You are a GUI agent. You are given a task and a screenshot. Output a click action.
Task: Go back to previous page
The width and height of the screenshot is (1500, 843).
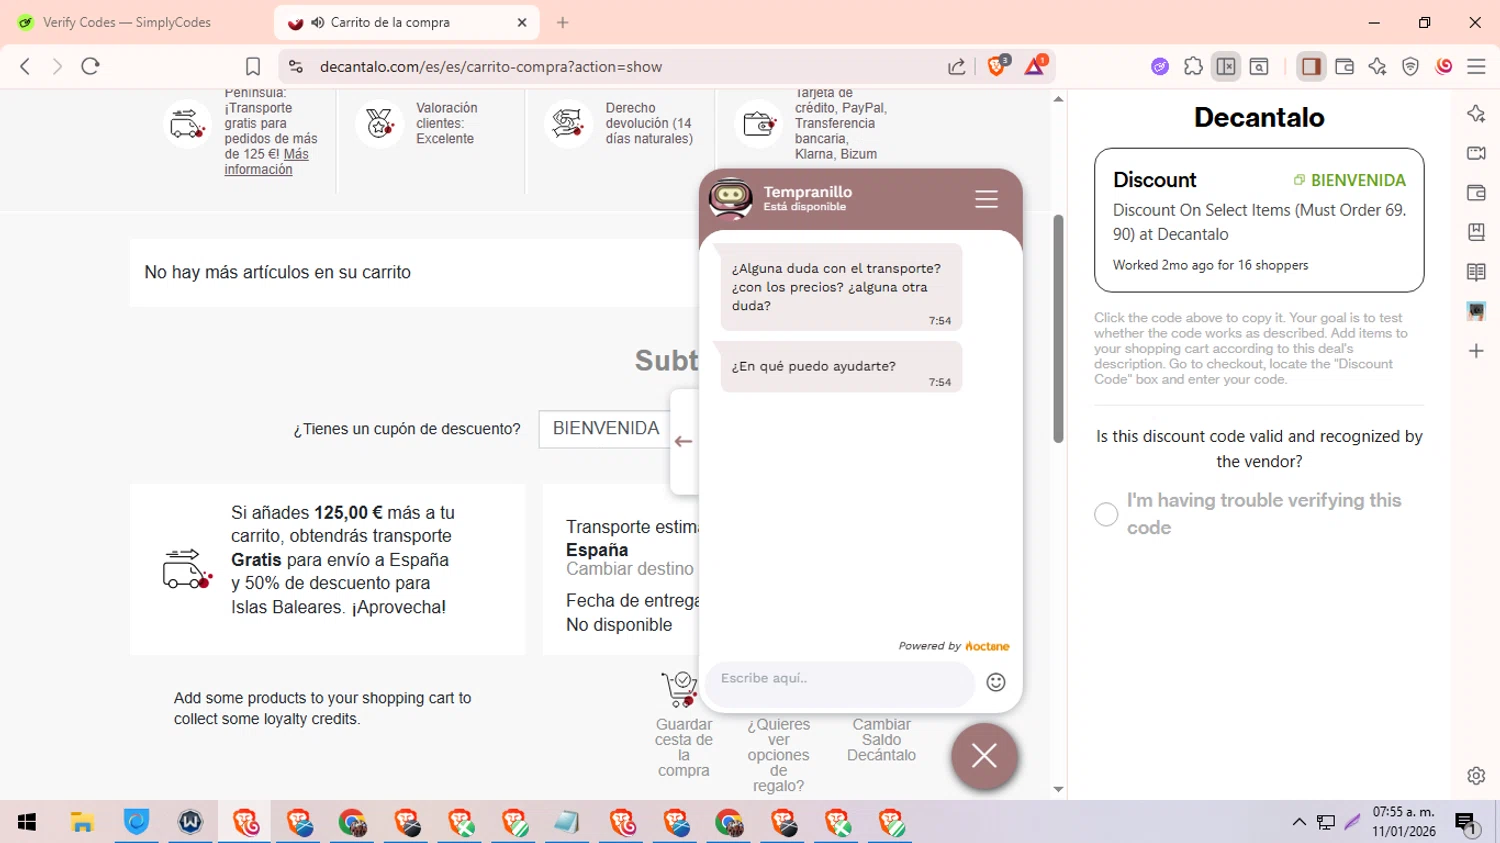pyautogui.click(x=25, y=66)
